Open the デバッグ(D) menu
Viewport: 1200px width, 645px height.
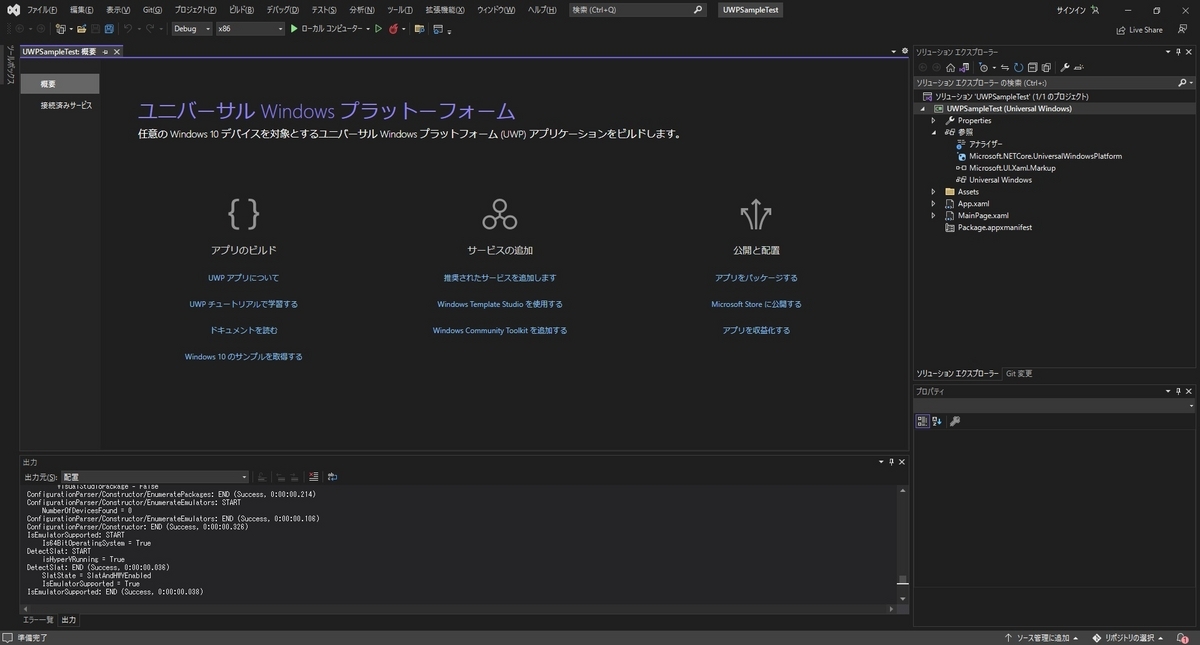[x=283, y=9]
